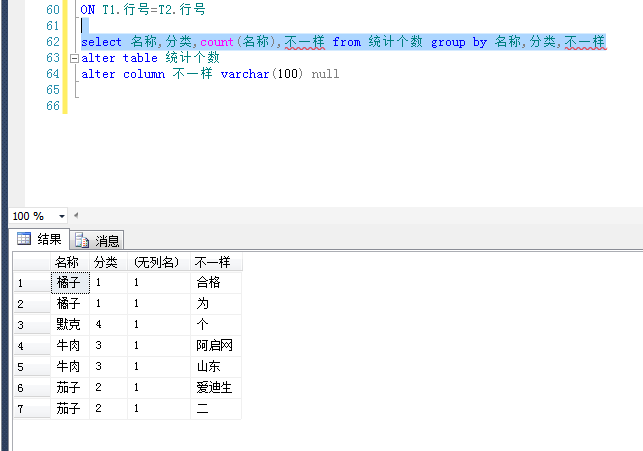Click the (无列名) column header
The image size is (643, 451).
(159, 262)
